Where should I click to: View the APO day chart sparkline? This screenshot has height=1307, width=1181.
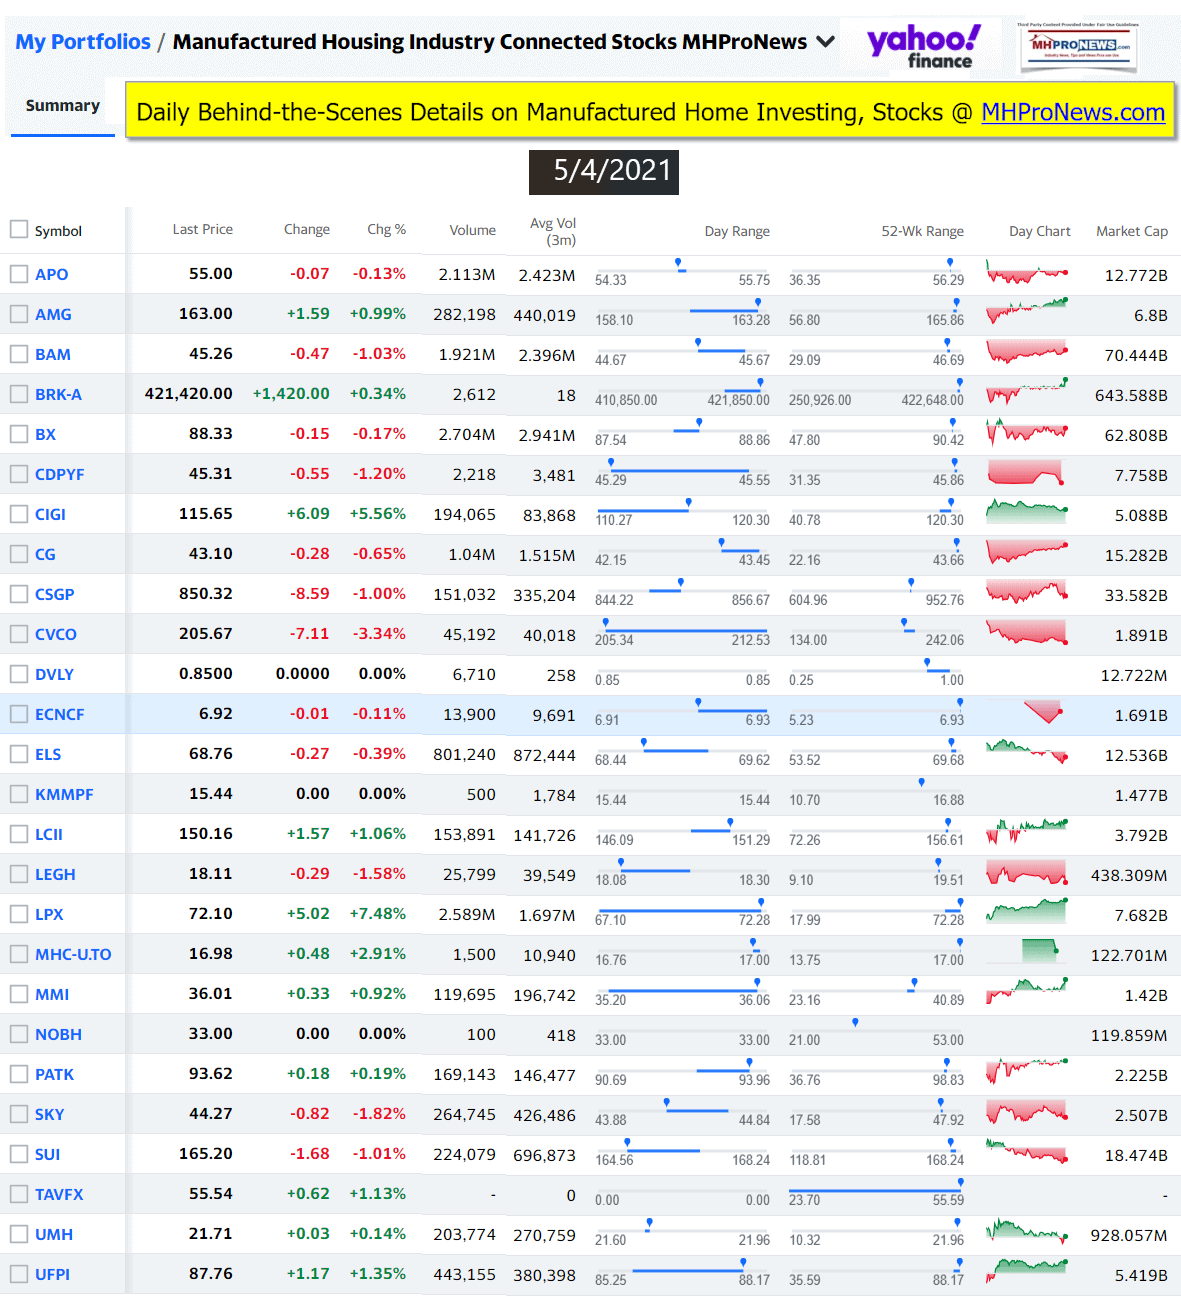(x=1026, y=272)
